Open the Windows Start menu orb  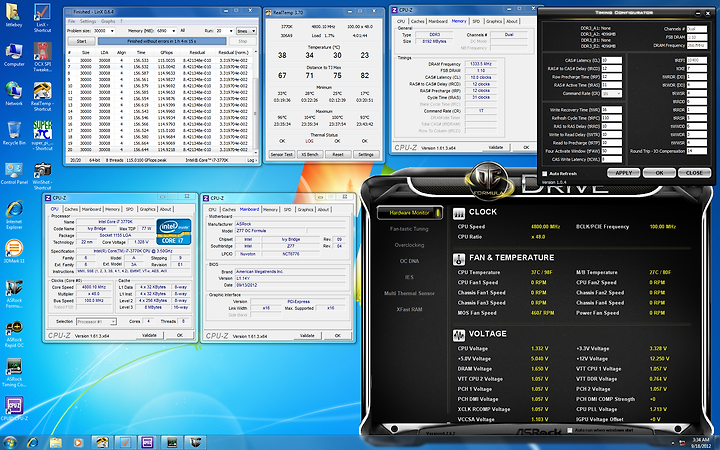coord(10,443)
